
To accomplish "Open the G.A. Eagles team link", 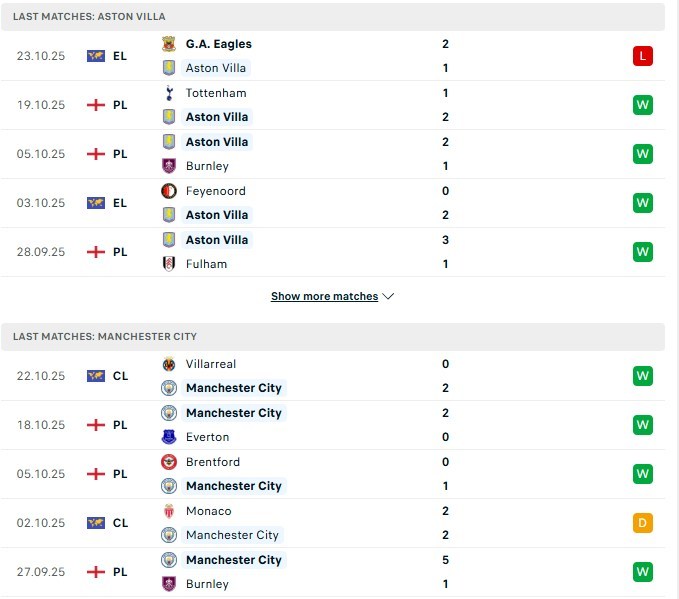I will 218,44.
